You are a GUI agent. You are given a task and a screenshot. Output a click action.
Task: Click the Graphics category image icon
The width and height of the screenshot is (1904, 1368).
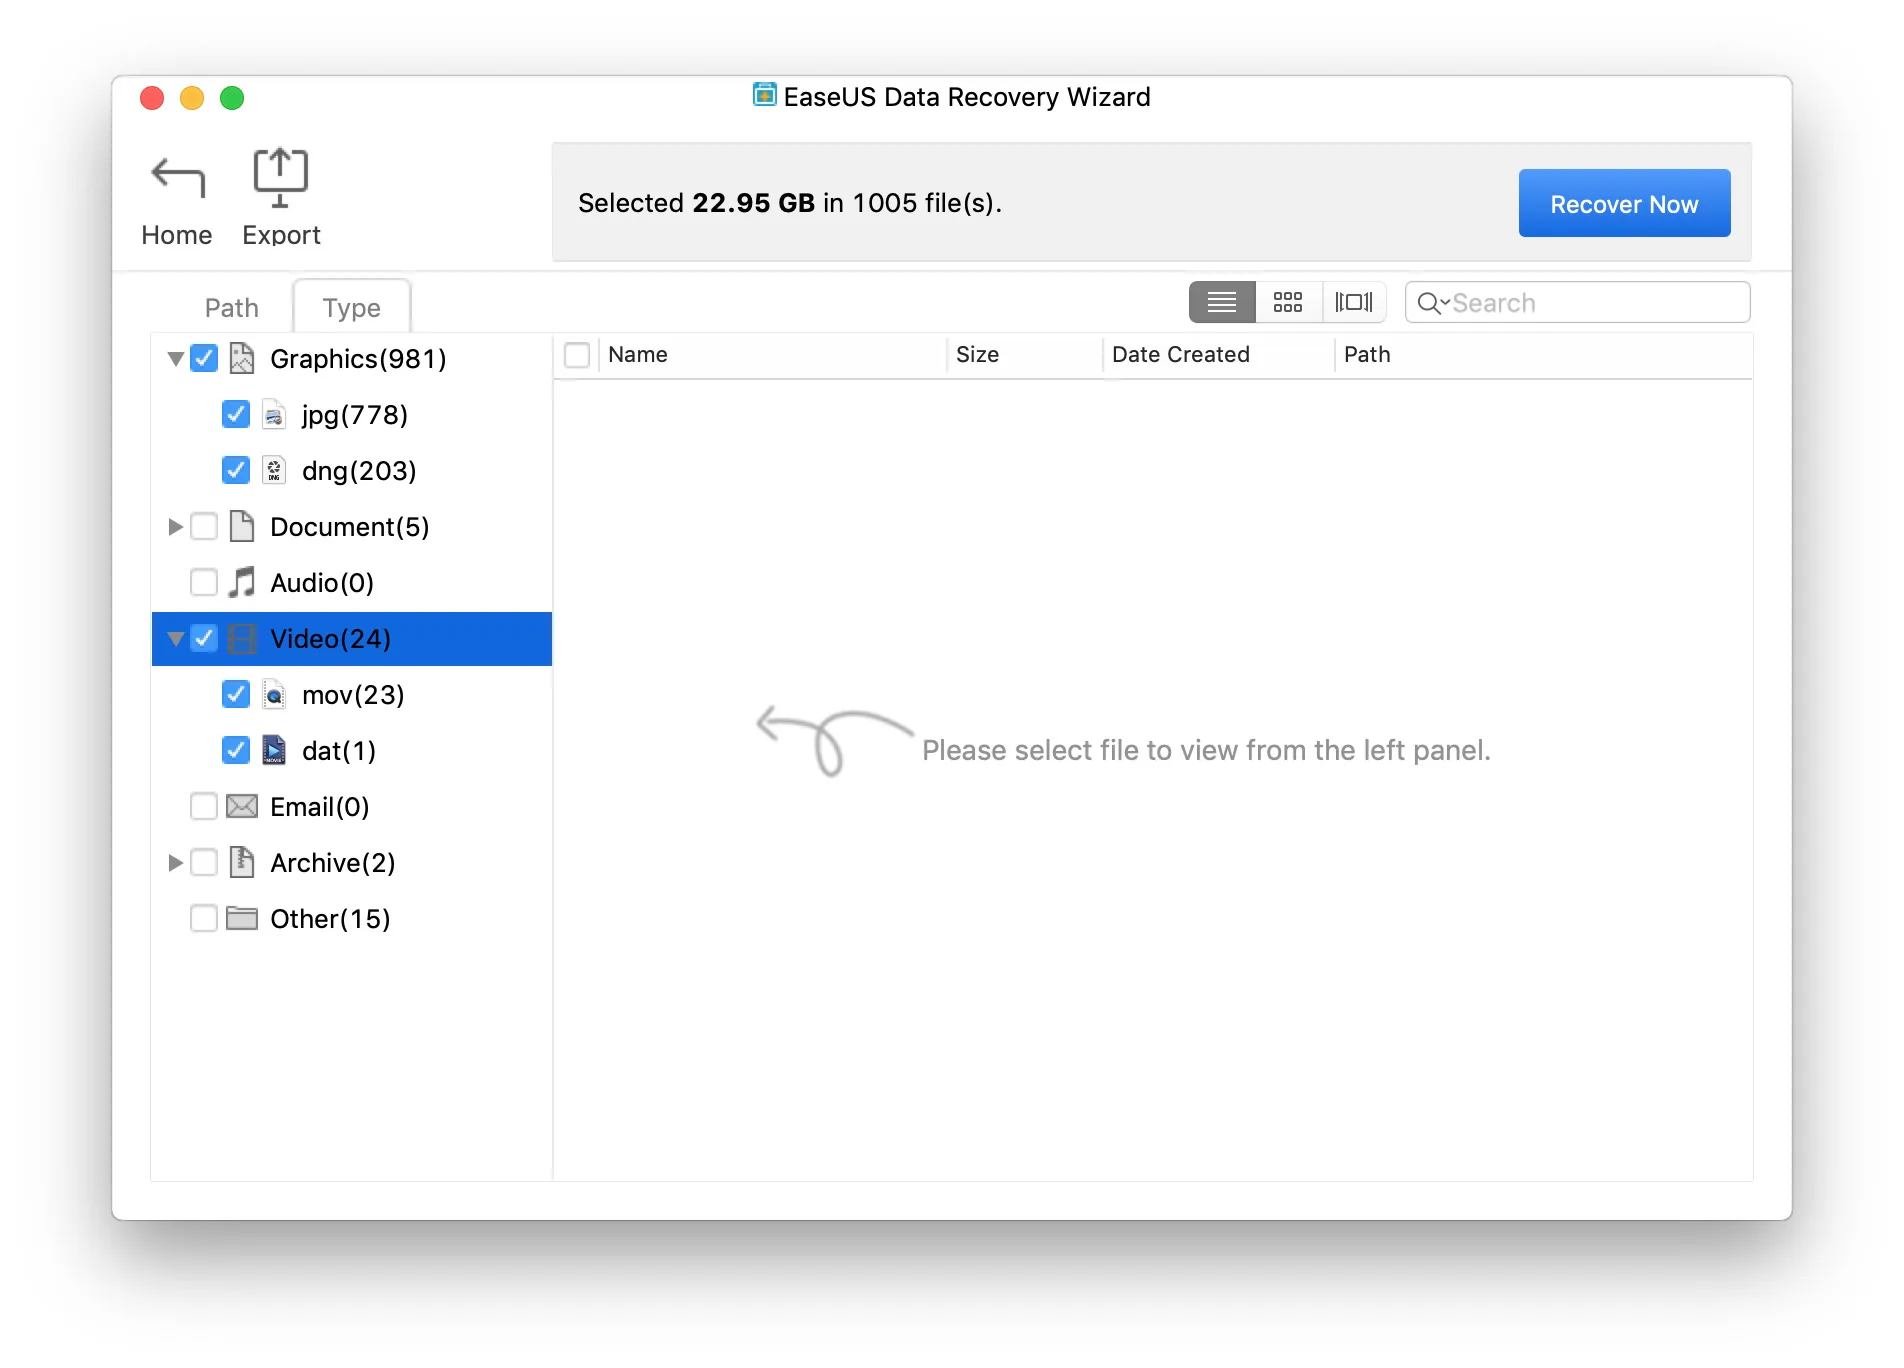pos(242,358)
